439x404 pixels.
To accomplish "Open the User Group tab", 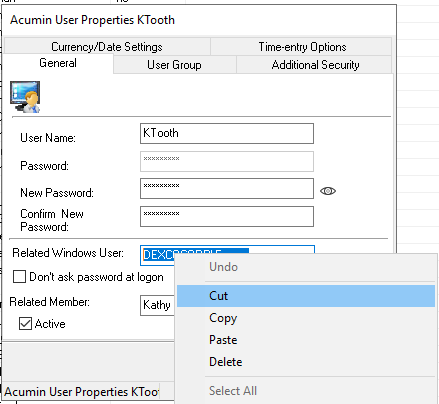I will click(x=174, y=65).
